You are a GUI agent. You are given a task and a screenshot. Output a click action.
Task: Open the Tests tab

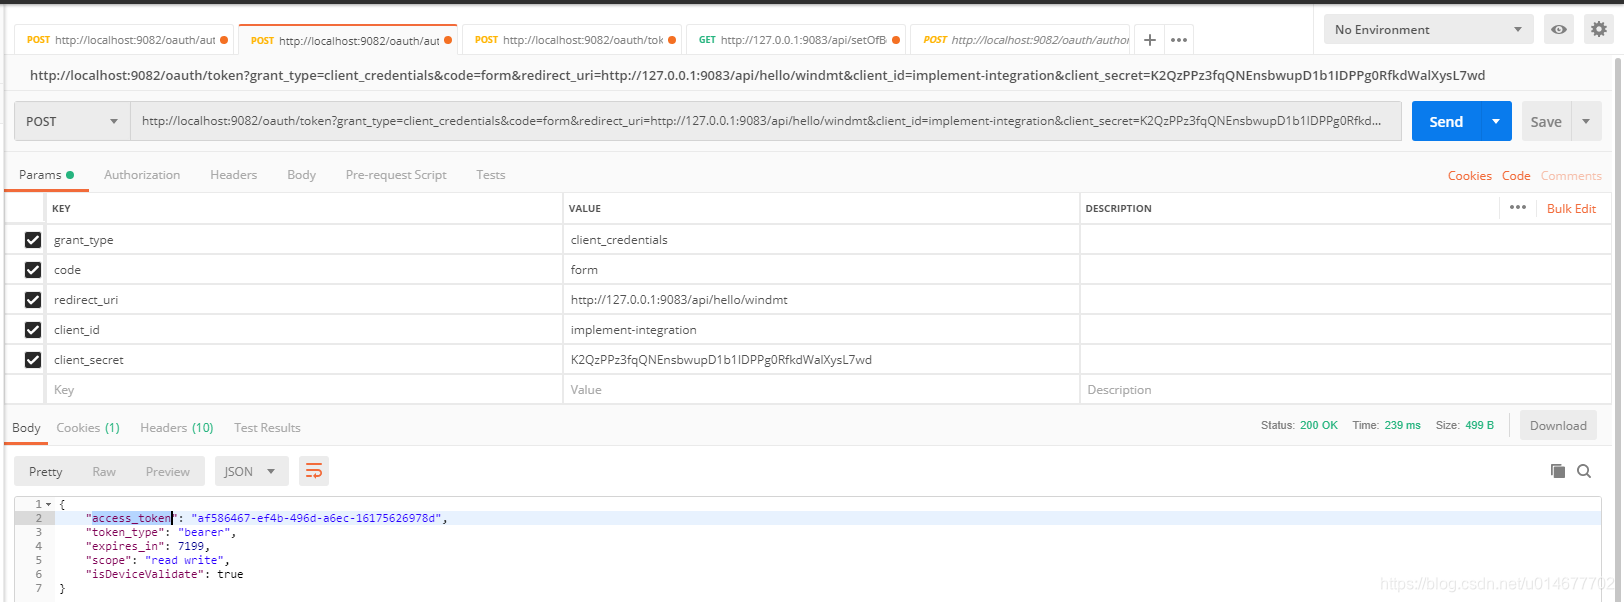pyautogui.click(x=490, y=175)
